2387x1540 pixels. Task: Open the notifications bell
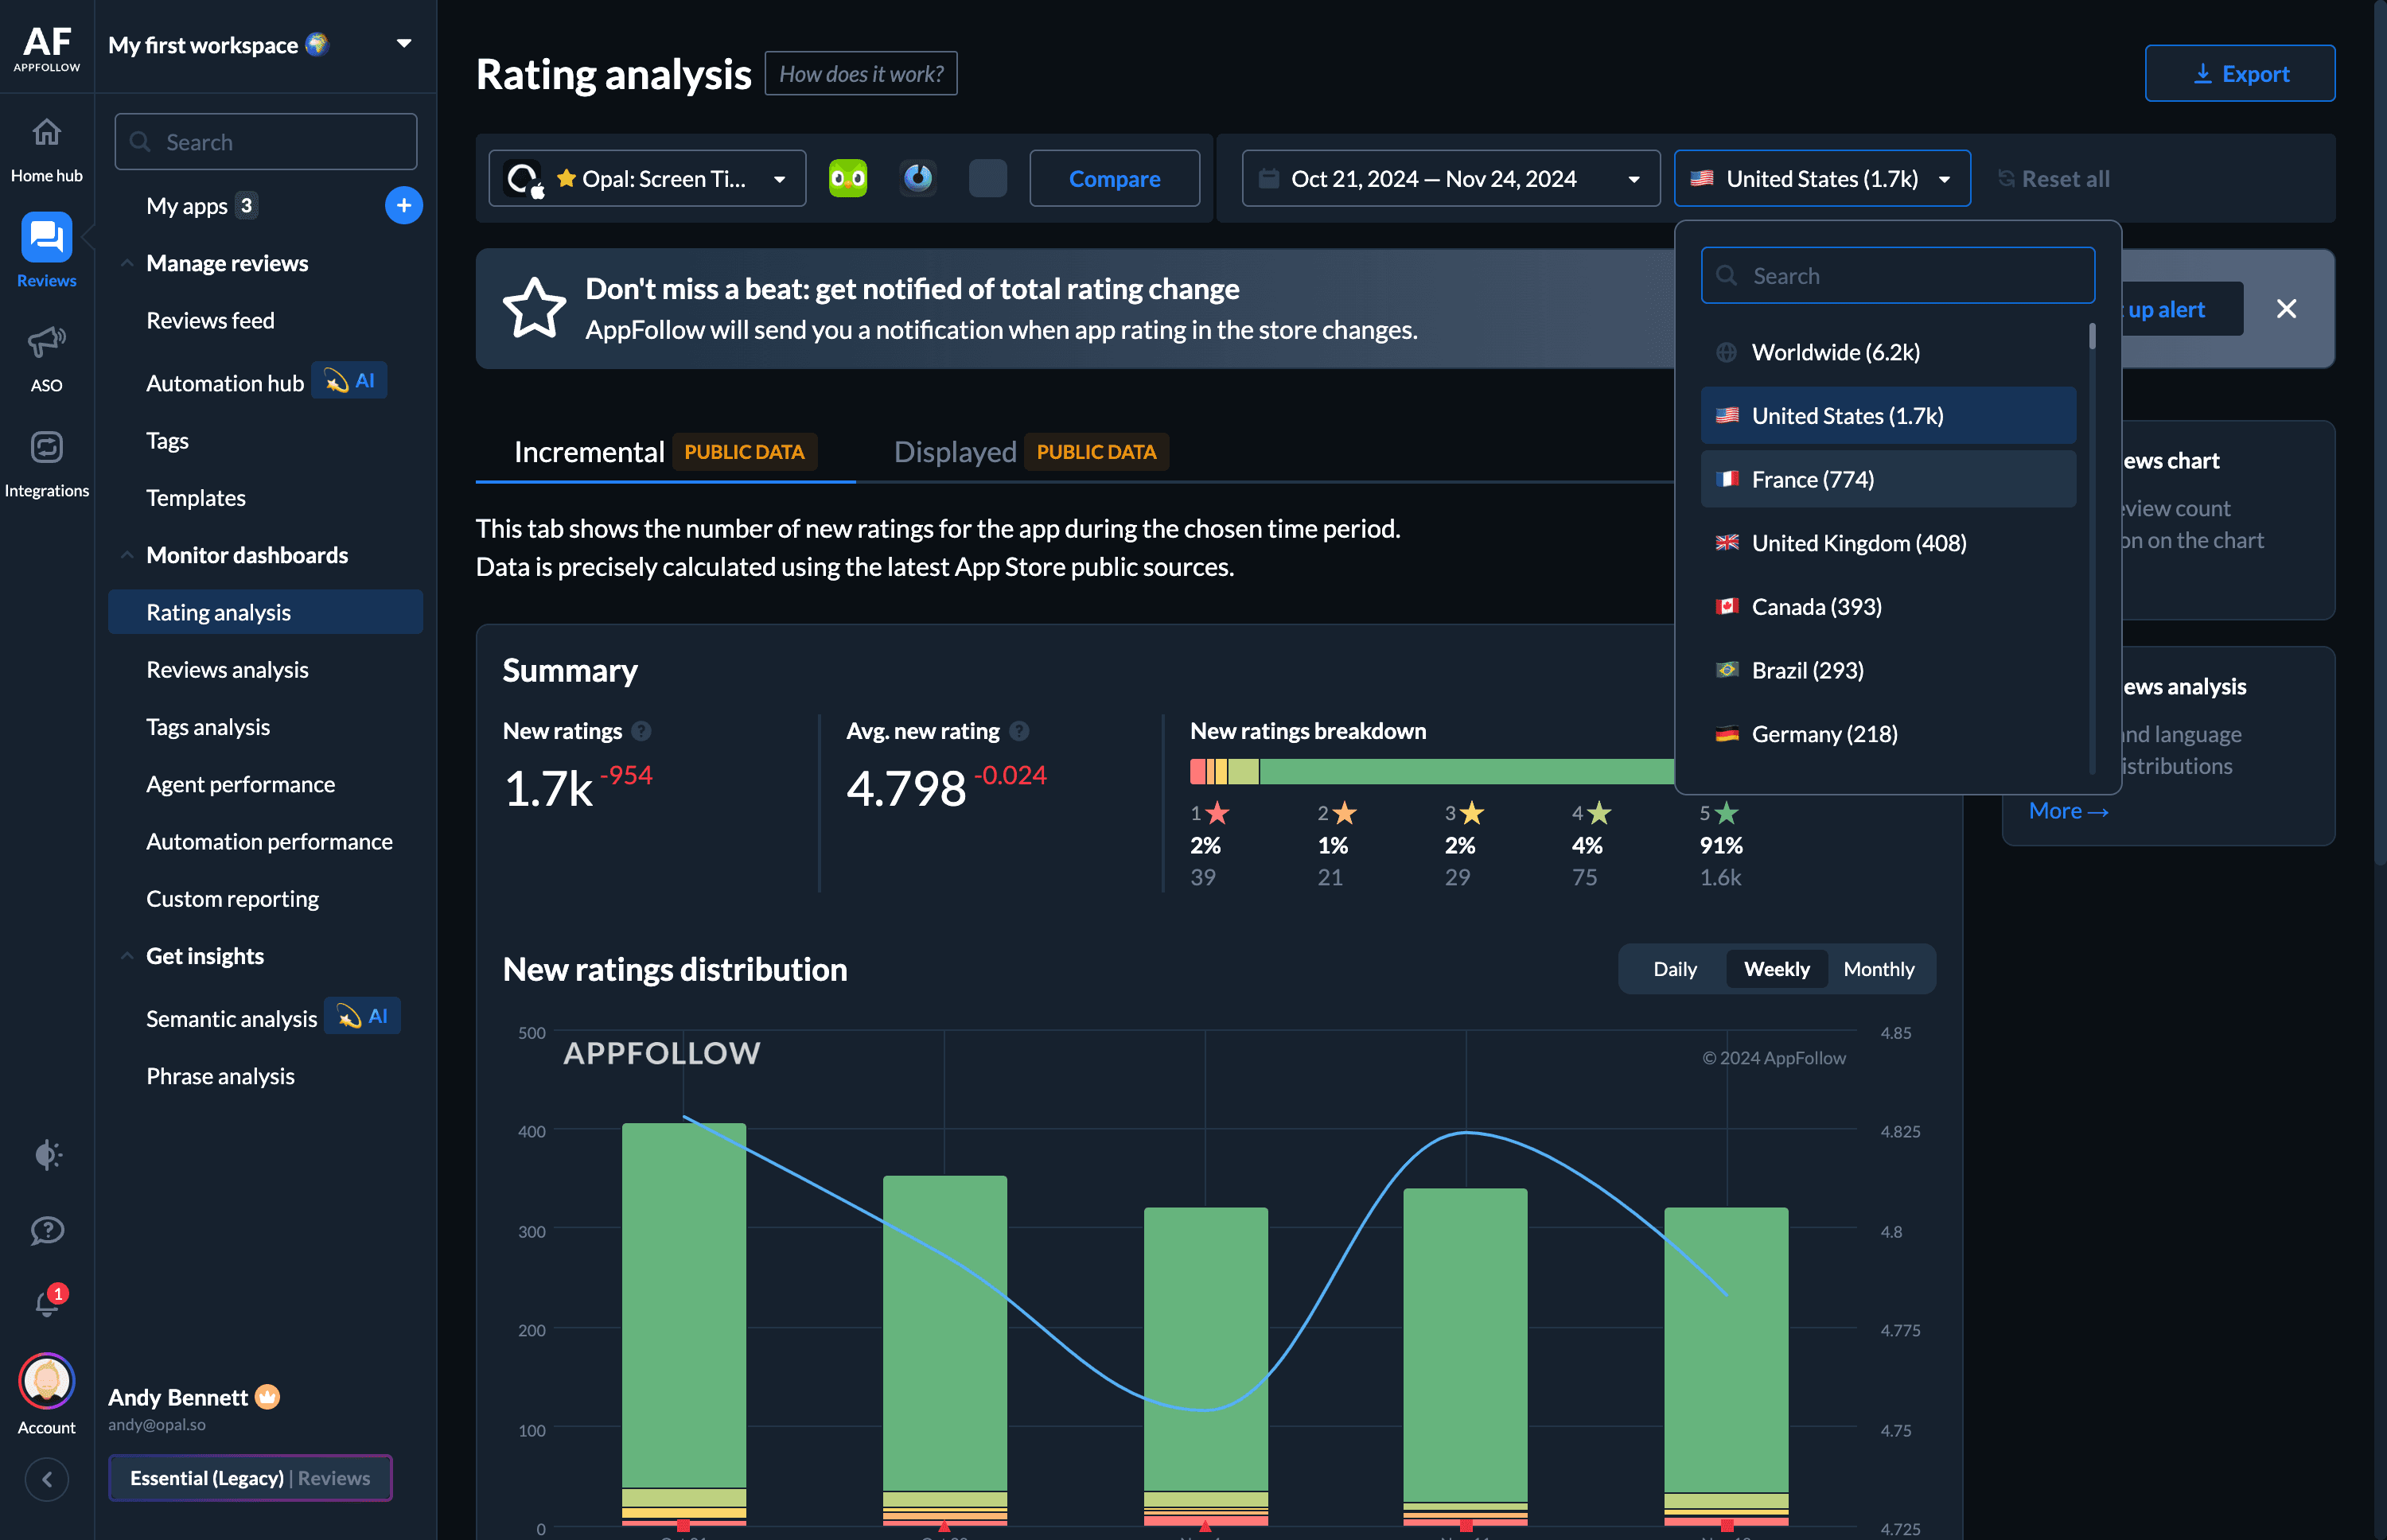coord(47,1302)
